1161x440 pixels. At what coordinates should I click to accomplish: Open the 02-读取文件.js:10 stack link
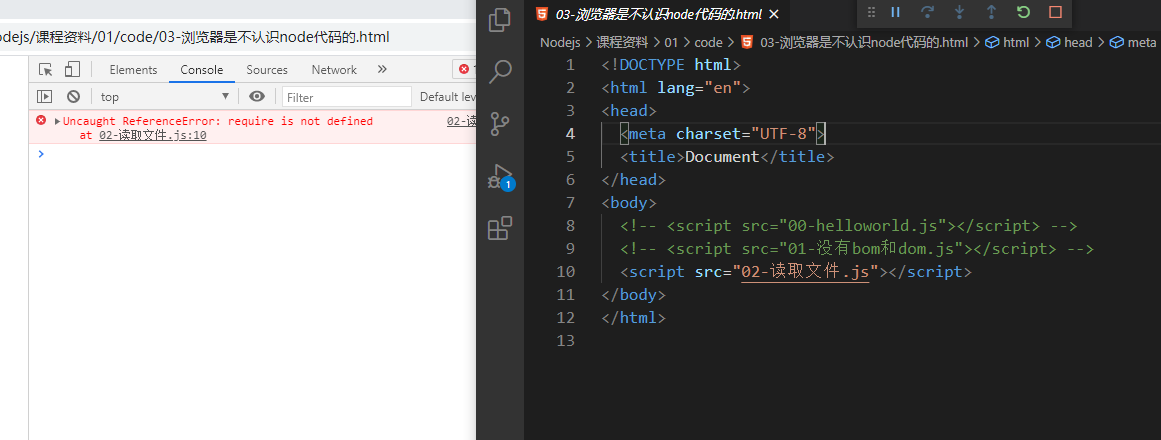pyautogui.click(x=153, y=136)
